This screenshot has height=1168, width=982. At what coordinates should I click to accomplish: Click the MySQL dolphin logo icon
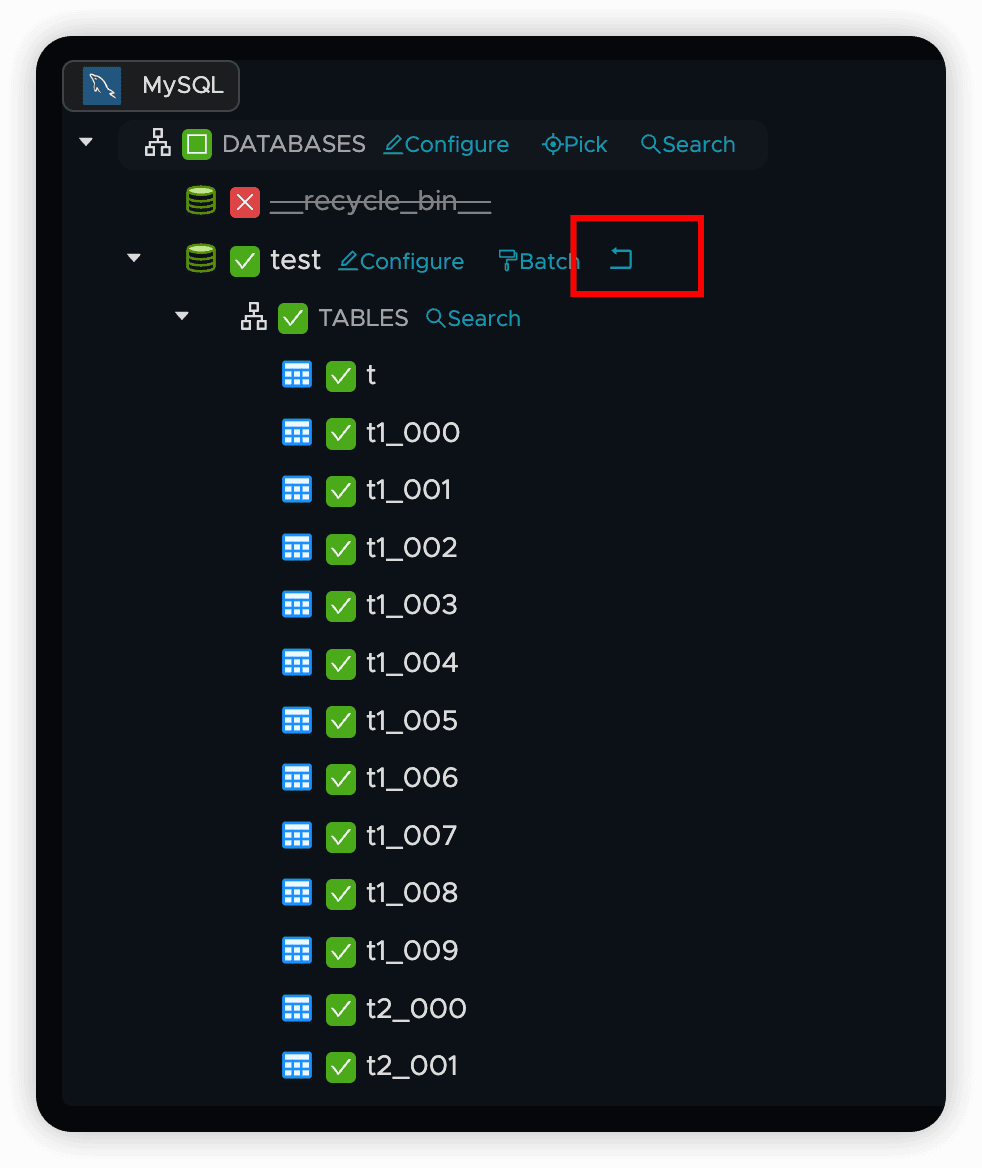(101, 86)
